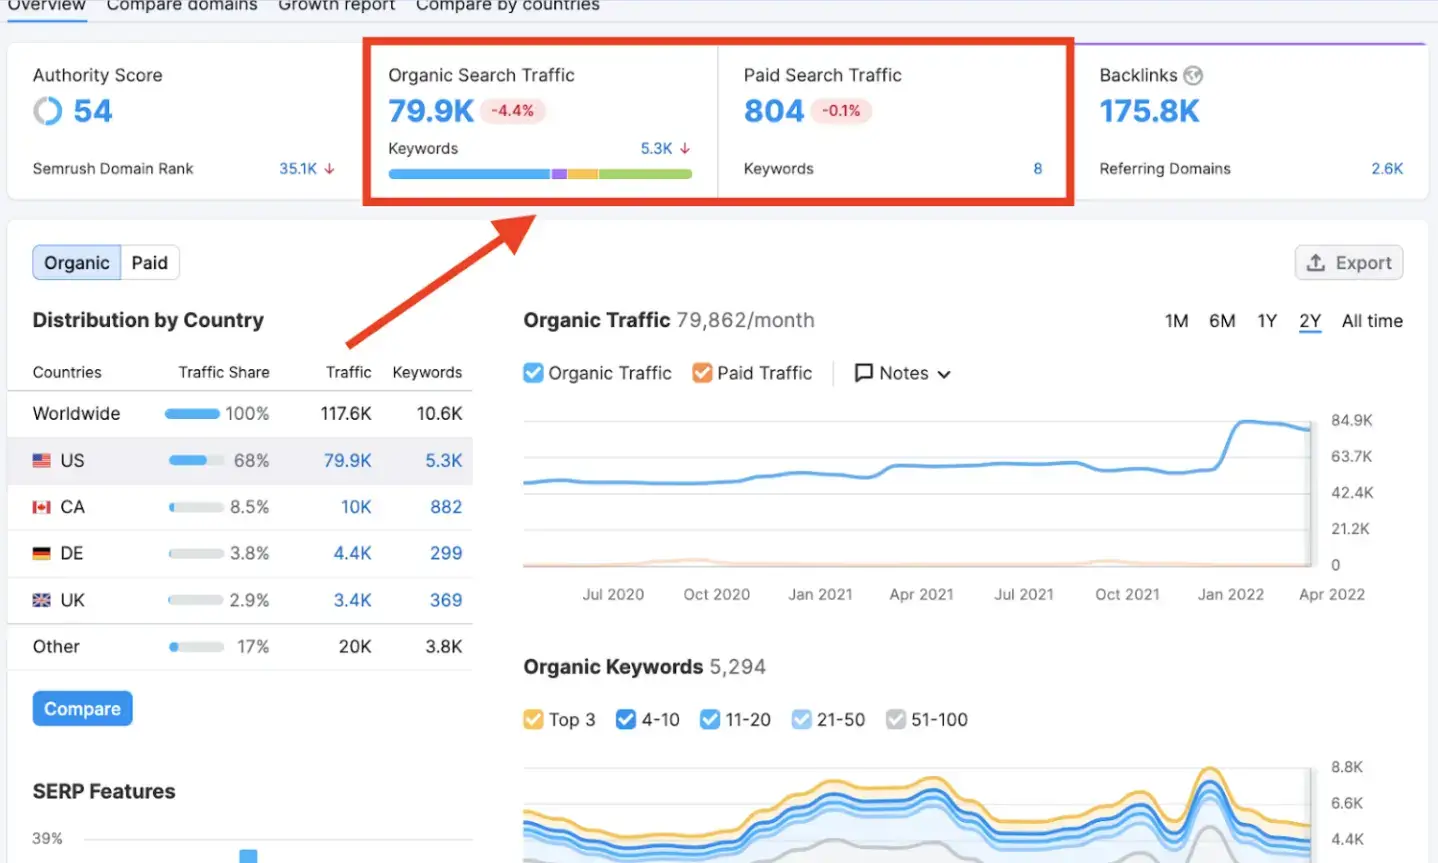
Task: Click the UK flag icon
Action: (x=41, y=600)
